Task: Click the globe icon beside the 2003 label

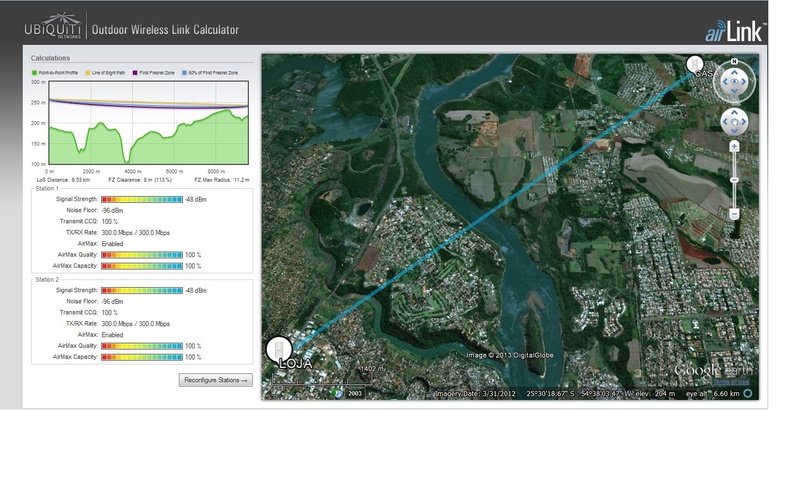Action: point(338,393)
